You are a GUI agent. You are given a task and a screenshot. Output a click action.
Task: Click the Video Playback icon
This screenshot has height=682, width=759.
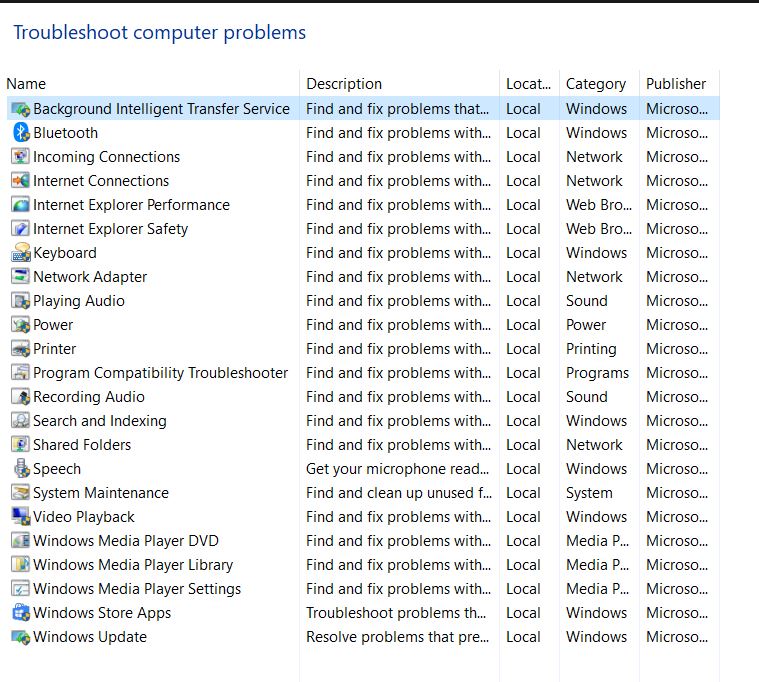tap(20, 517)
